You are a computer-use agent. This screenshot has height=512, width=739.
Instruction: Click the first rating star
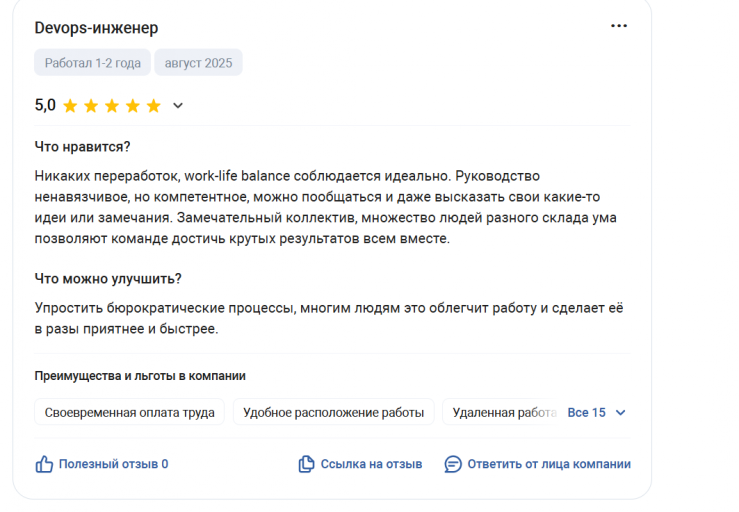pyautogui.click(x=70, y=106)
